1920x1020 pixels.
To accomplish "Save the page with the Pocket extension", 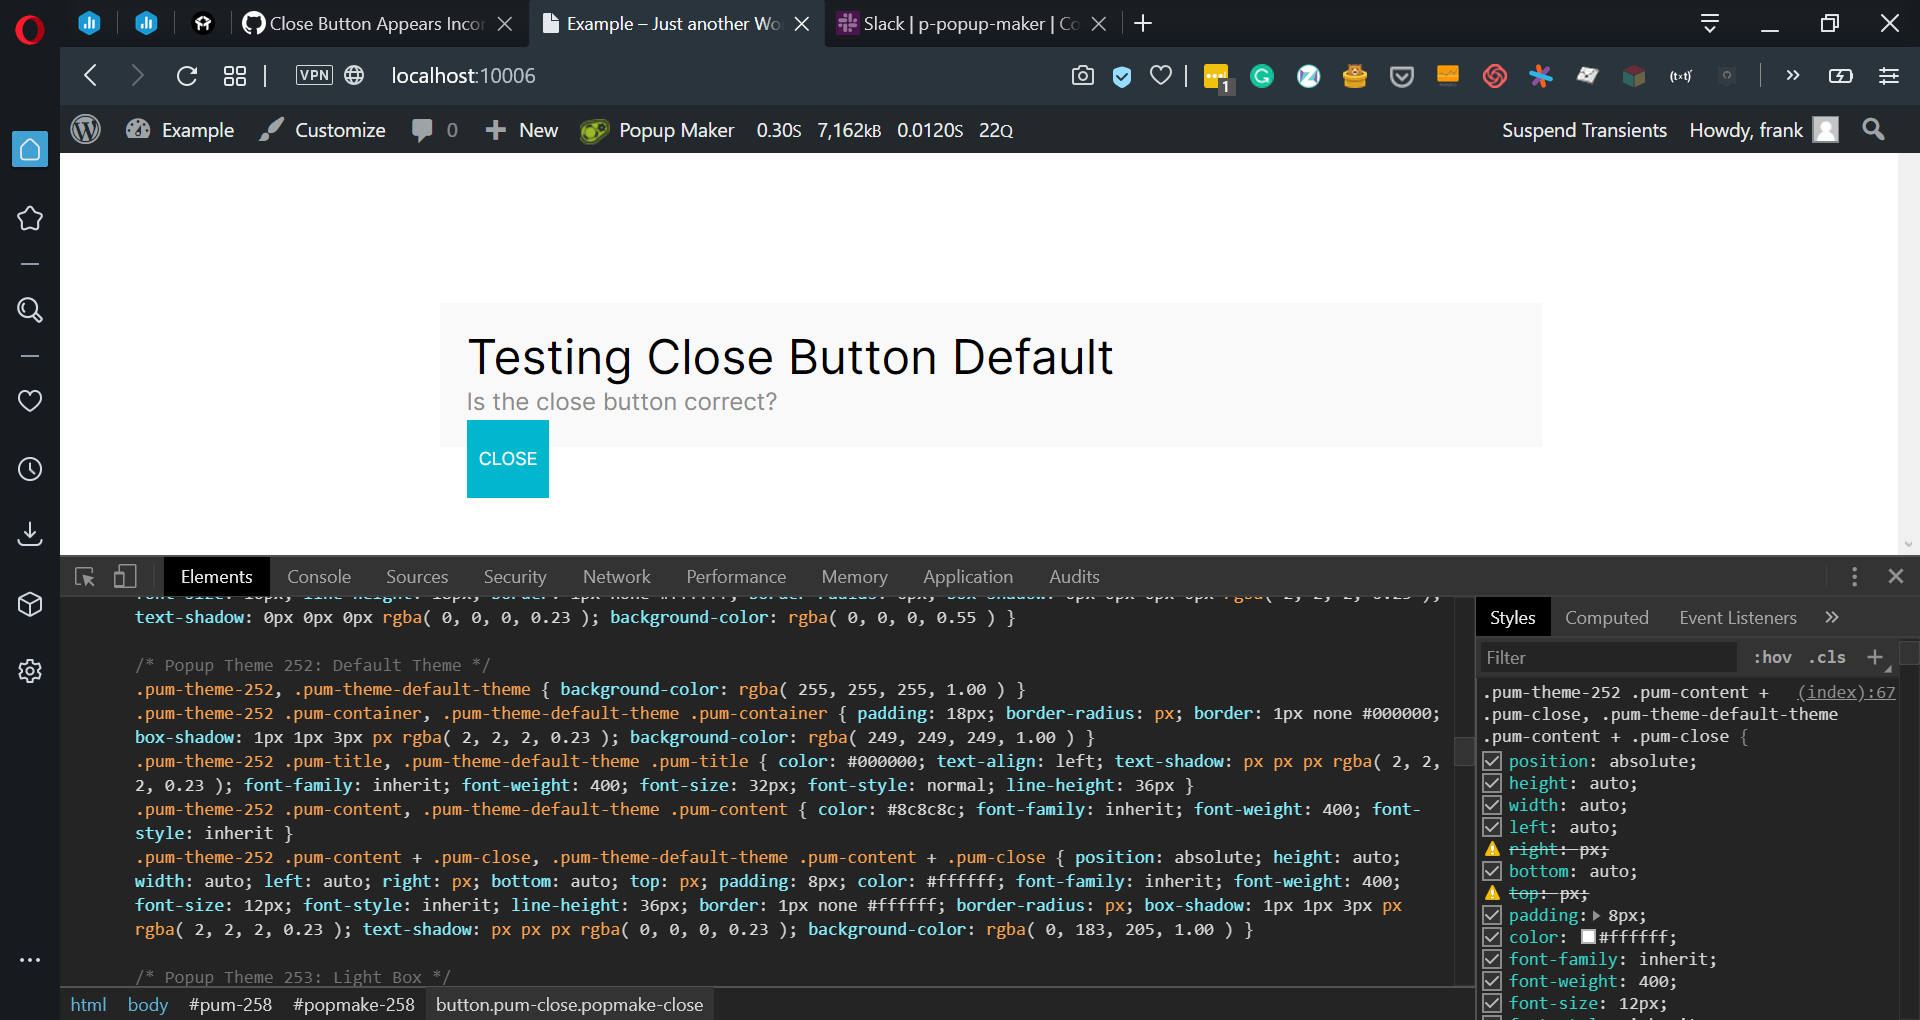I will [1401, 75].
